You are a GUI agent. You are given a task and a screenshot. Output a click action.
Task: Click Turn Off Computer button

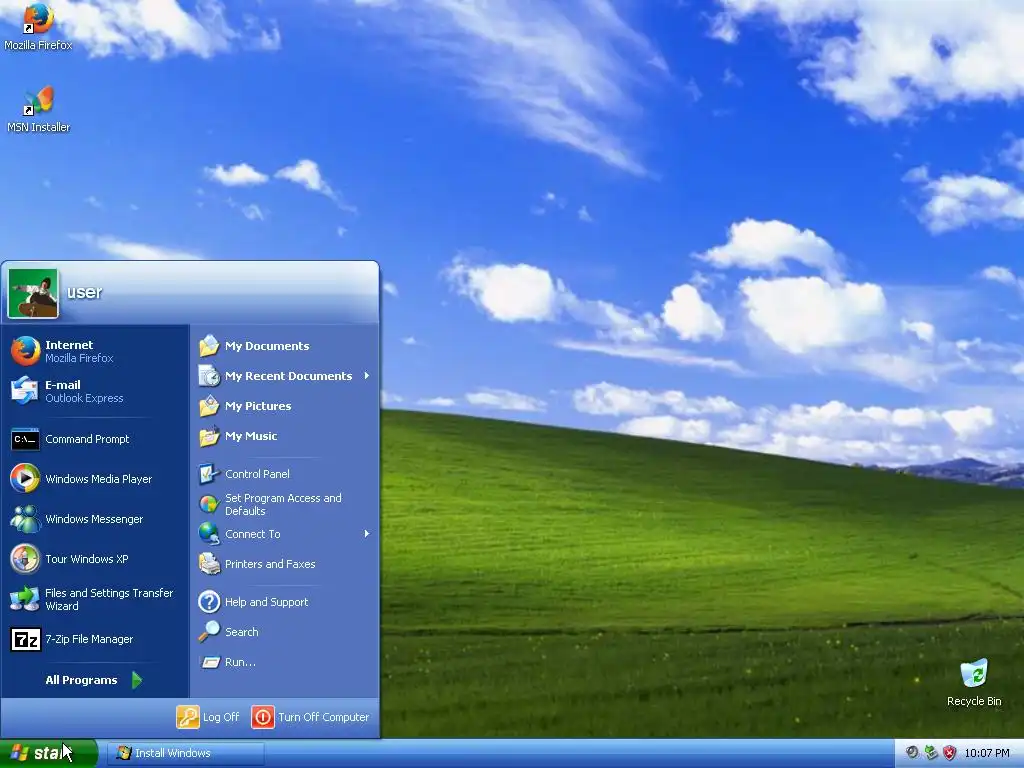pyautogui.click(x=311, y=716)
